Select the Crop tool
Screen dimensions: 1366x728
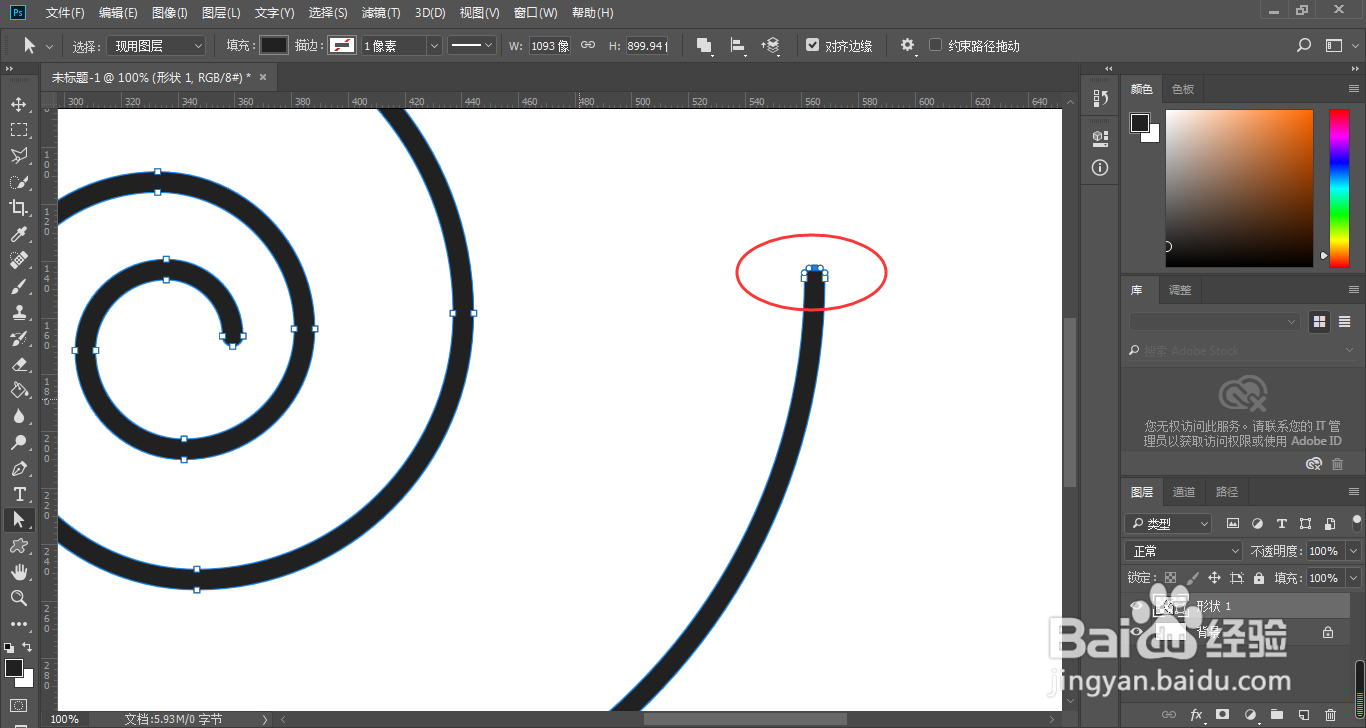pos(18,208)
